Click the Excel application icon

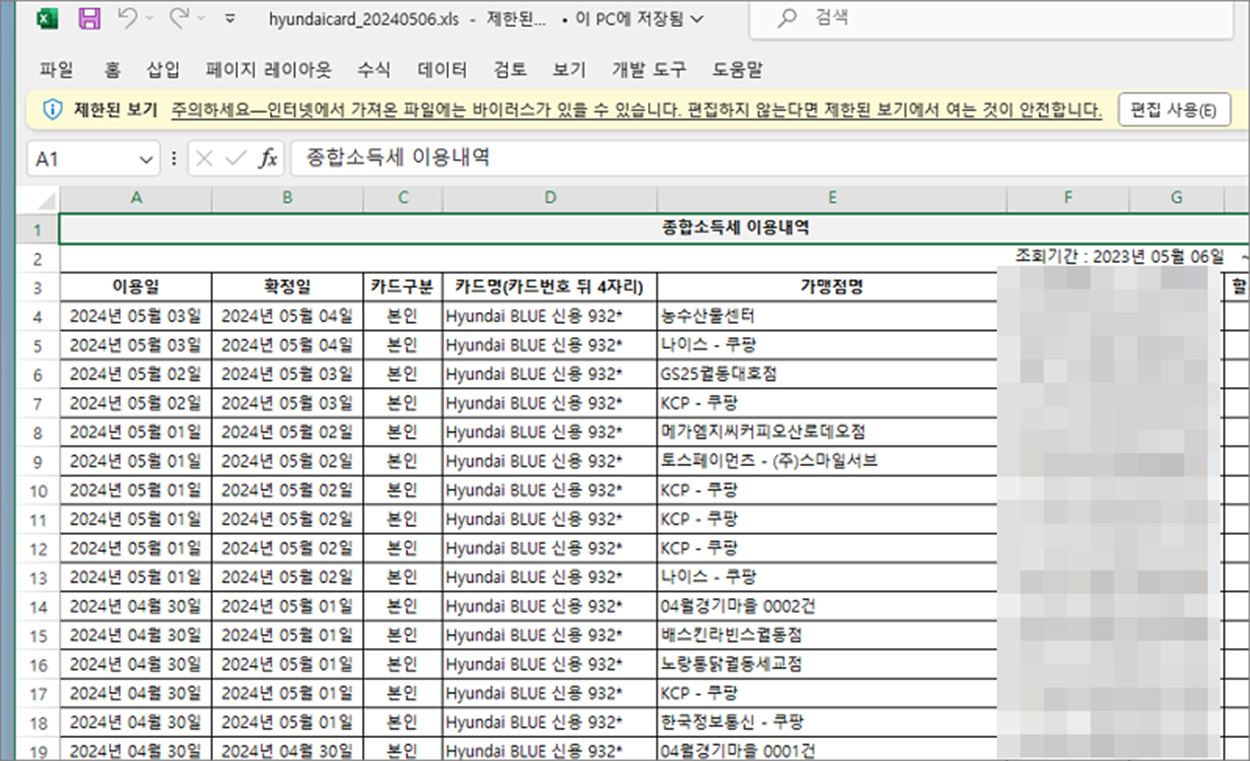coord(47,18)
